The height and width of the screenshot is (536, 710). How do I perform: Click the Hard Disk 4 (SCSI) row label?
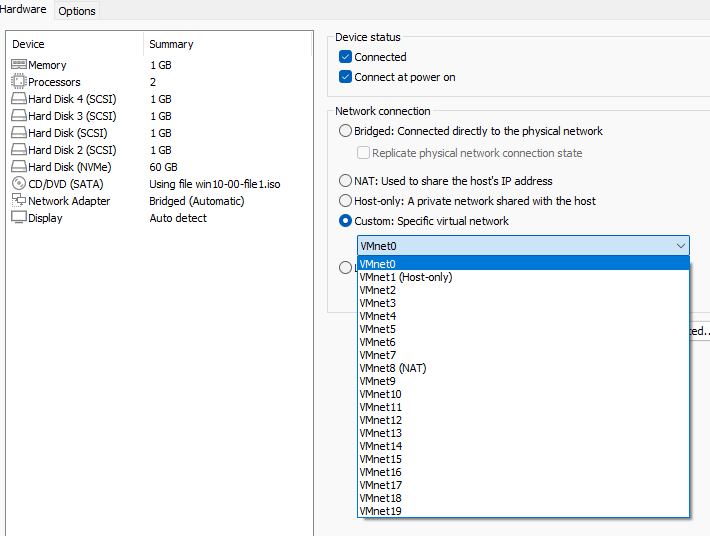[x=72, y=99]
